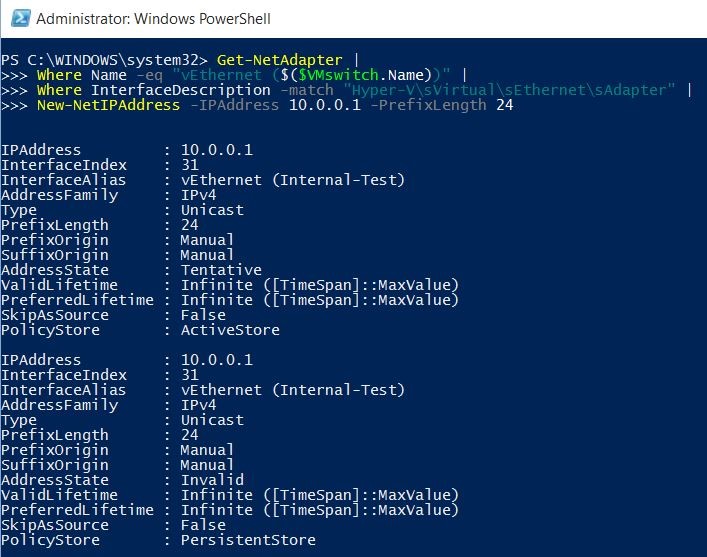Click the second SkipAsSource False value
The height and width of the screenshot is (557, 707).
point(203,525)
